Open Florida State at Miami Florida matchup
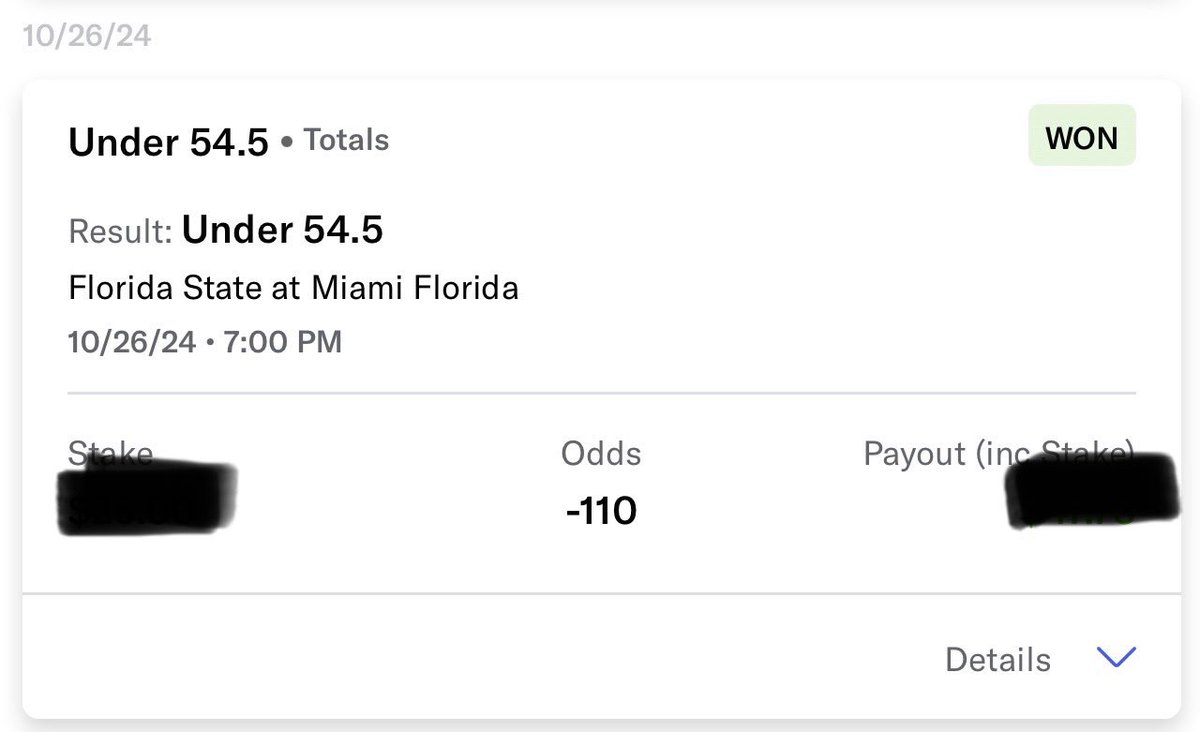1200x732 pixels. [294, 289]
